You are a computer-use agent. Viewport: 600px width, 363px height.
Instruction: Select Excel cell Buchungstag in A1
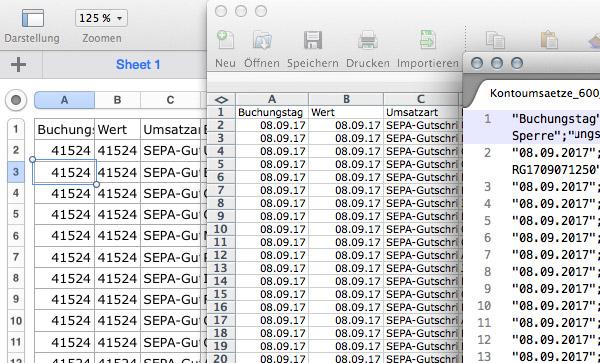coord(272,112)
